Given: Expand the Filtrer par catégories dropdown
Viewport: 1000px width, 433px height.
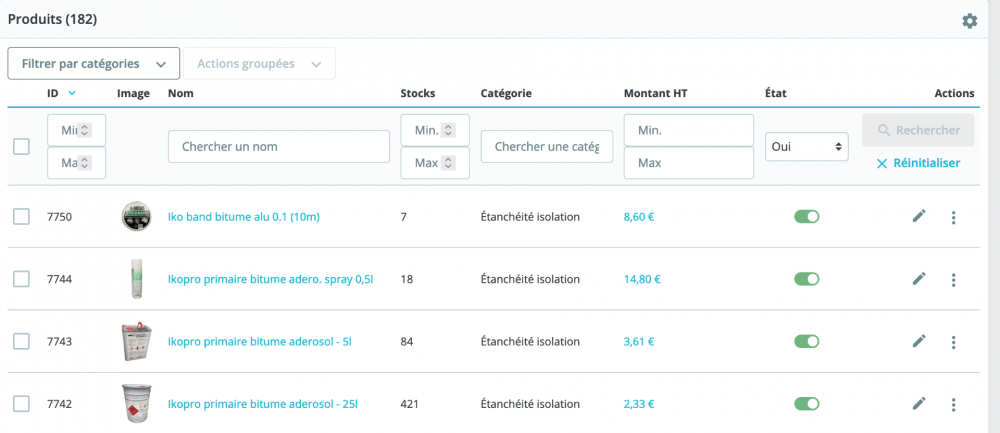Looking at the screenshot, I should (93, 63).
